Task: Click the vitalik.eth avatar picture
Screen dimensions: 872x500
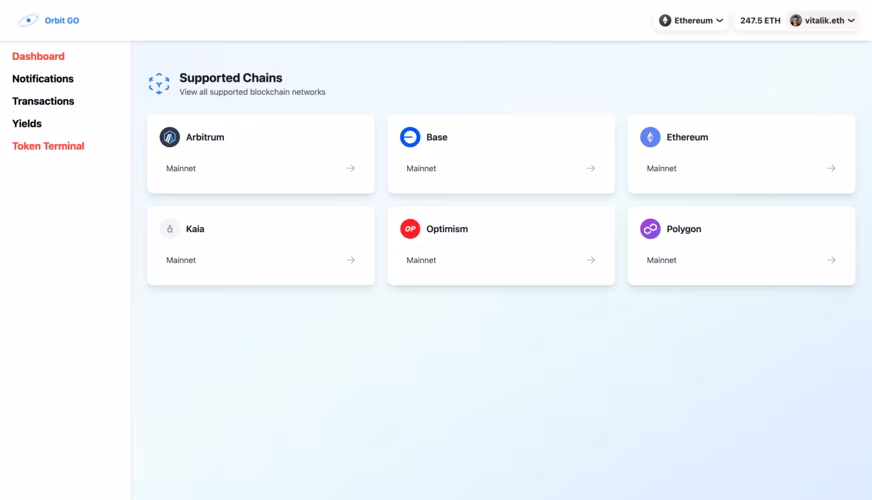Action: [796, 21]
